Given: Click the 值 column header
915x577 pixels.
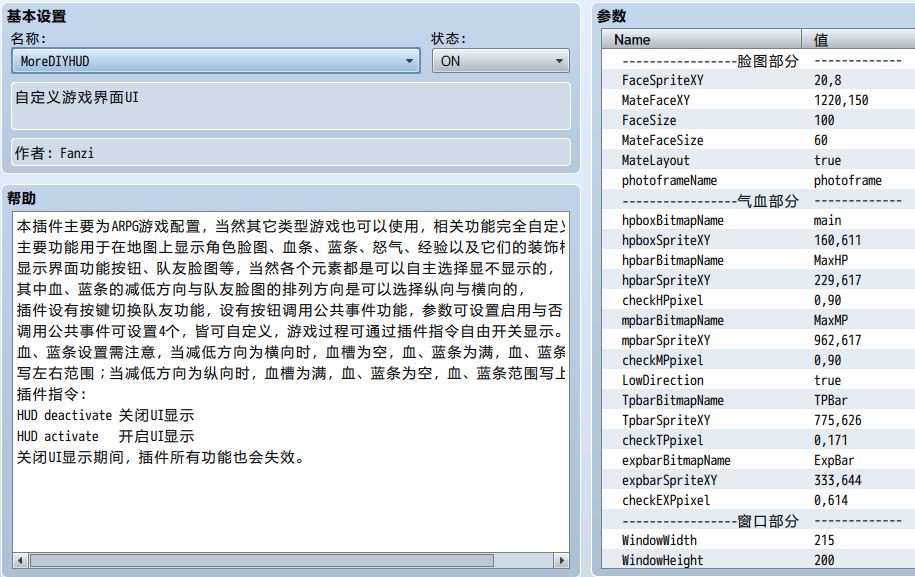Looking at the screenshot, I should 821,40.
